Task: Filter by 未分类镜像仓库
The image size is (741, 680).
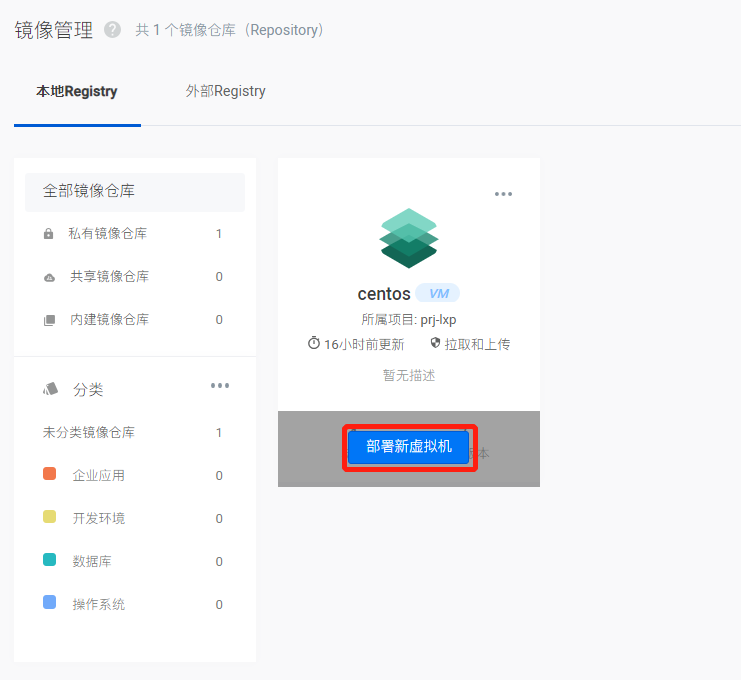Action: coord(89,433)
